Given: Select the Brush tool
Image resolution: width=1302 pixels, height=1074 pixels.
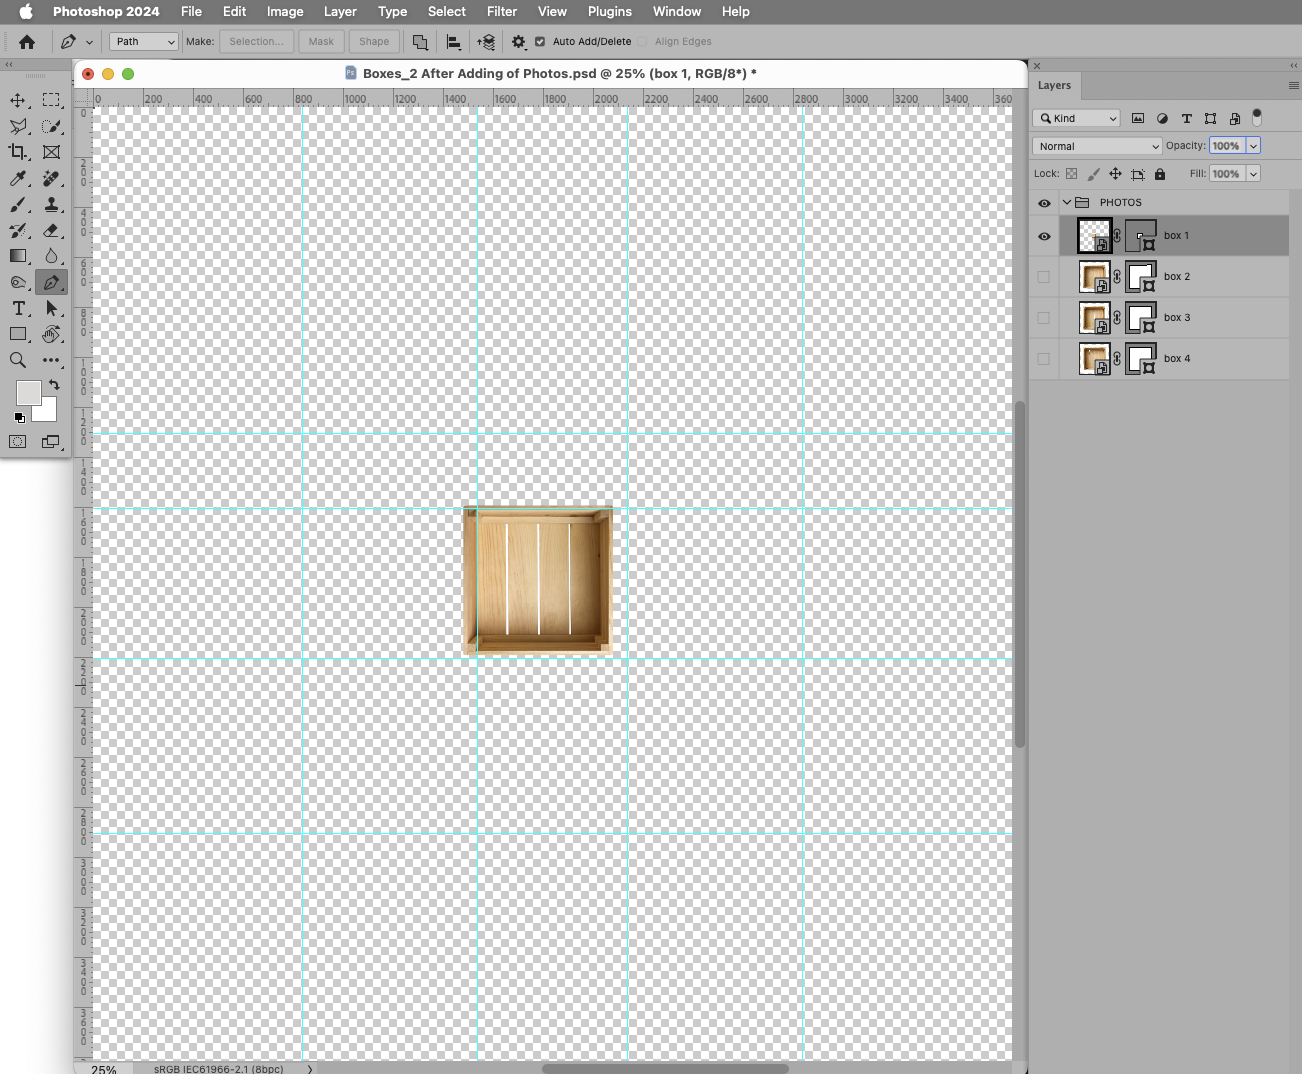Looking at the screenshot, I should click(17, 205).
